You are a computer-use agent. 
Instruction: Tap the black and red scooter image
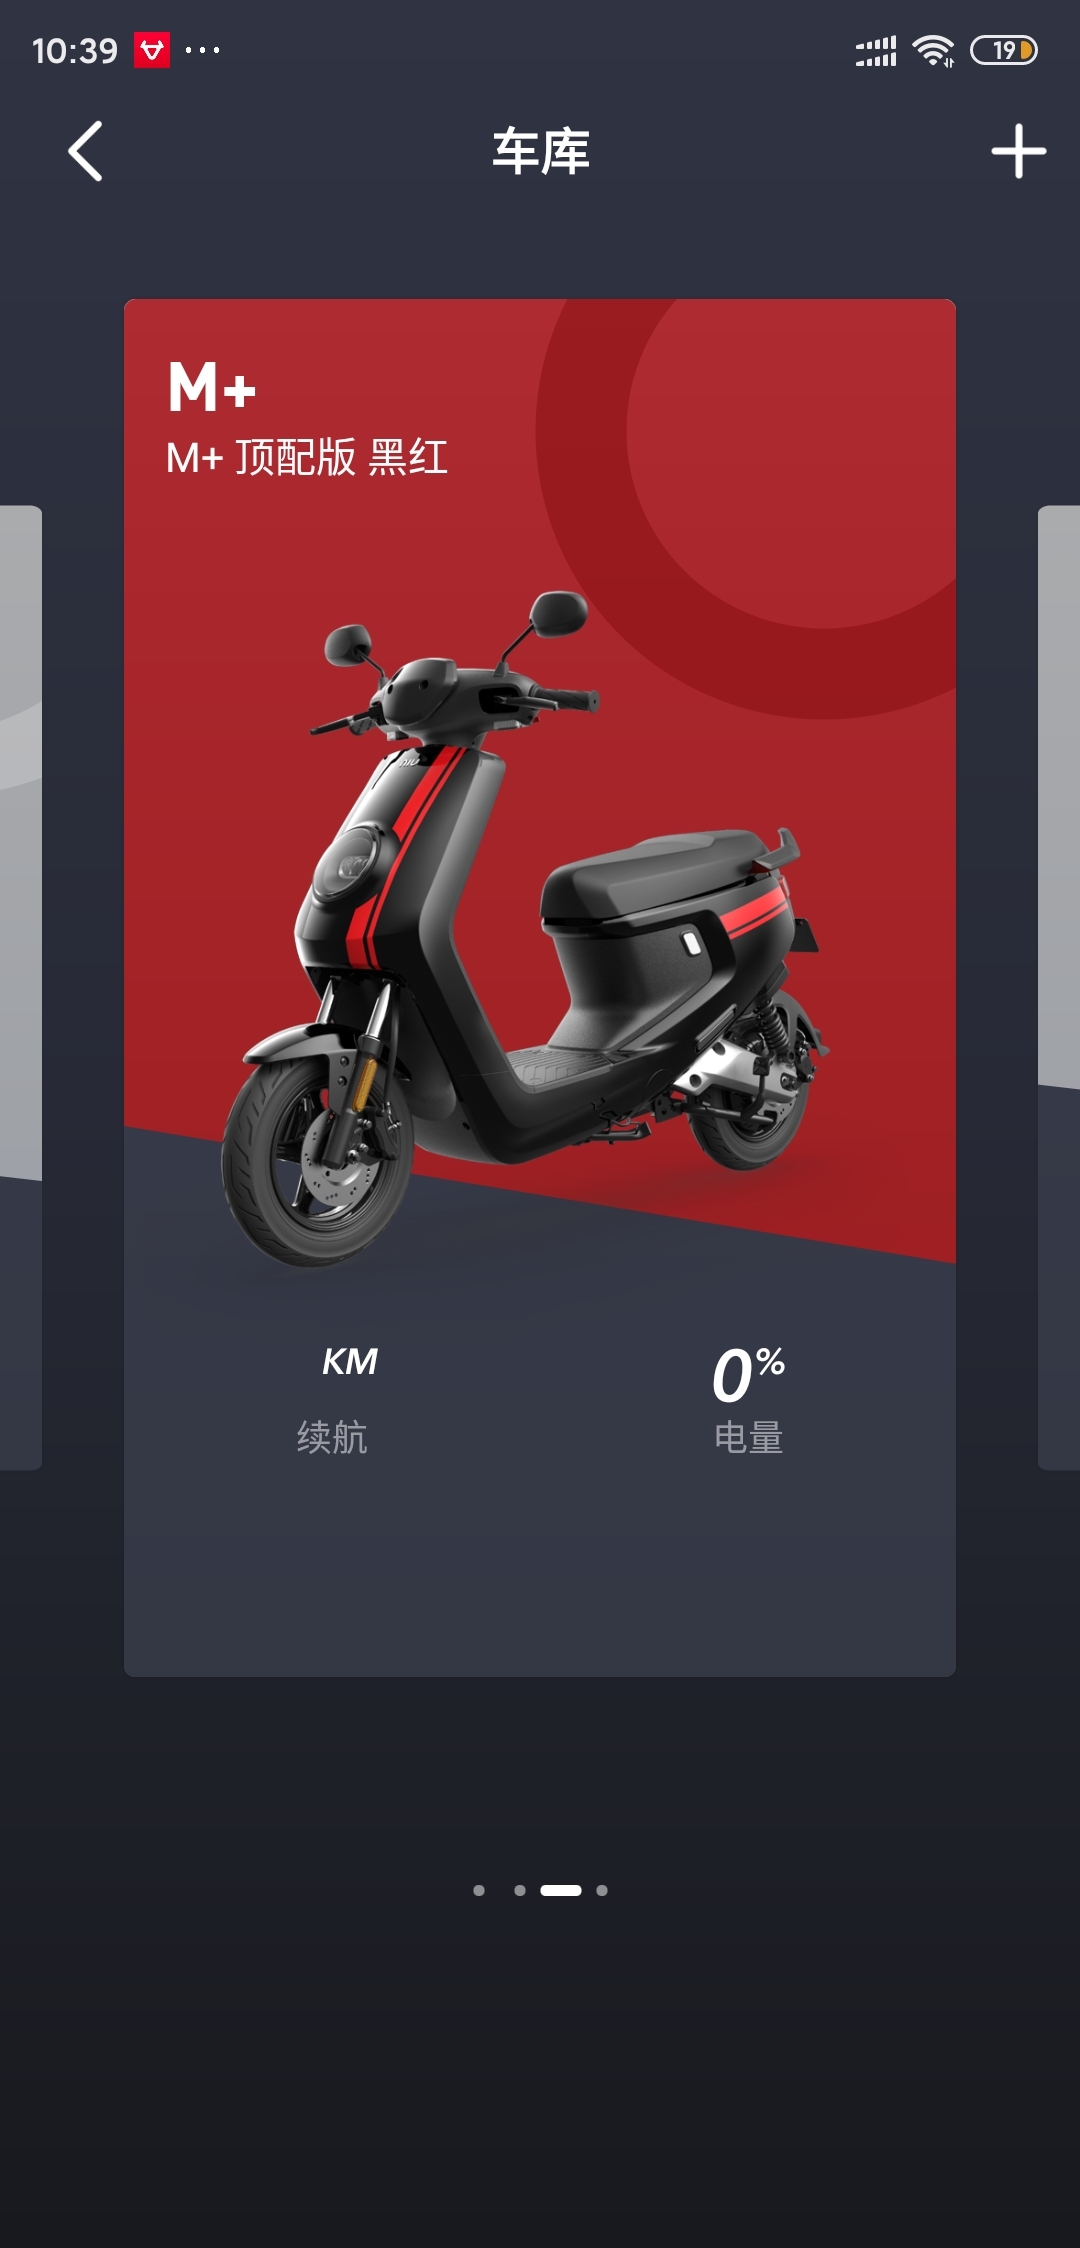pyautogui.click(x=524, y=928)
